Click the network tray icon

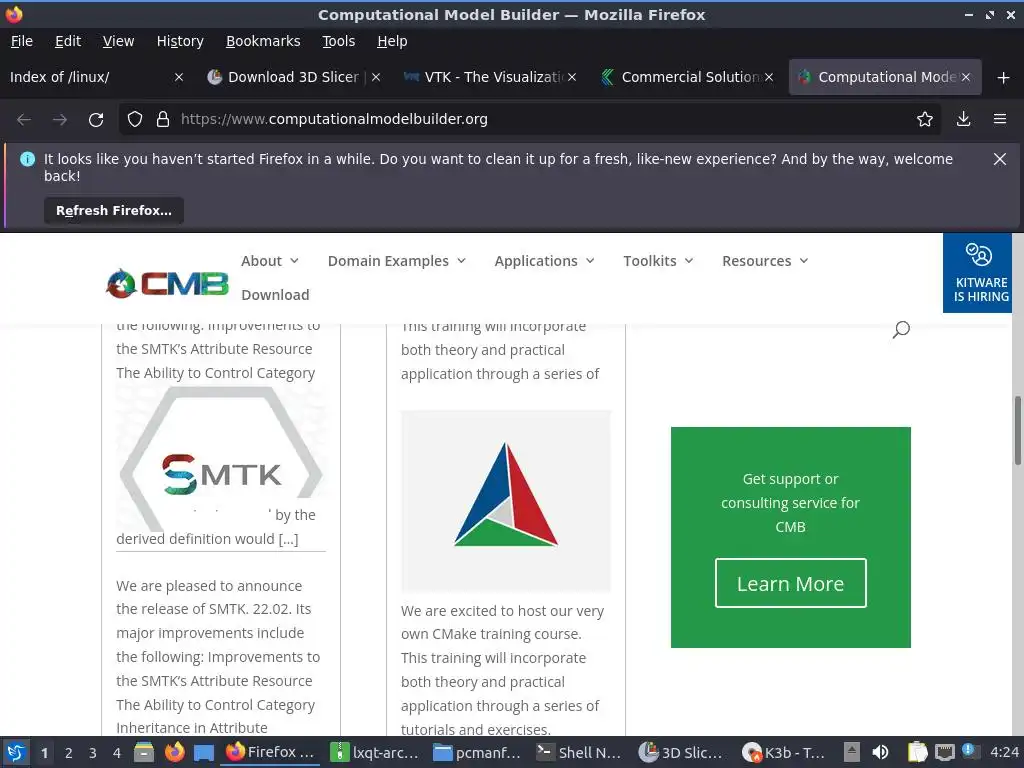pyautogui.click(x=944, y=752)
